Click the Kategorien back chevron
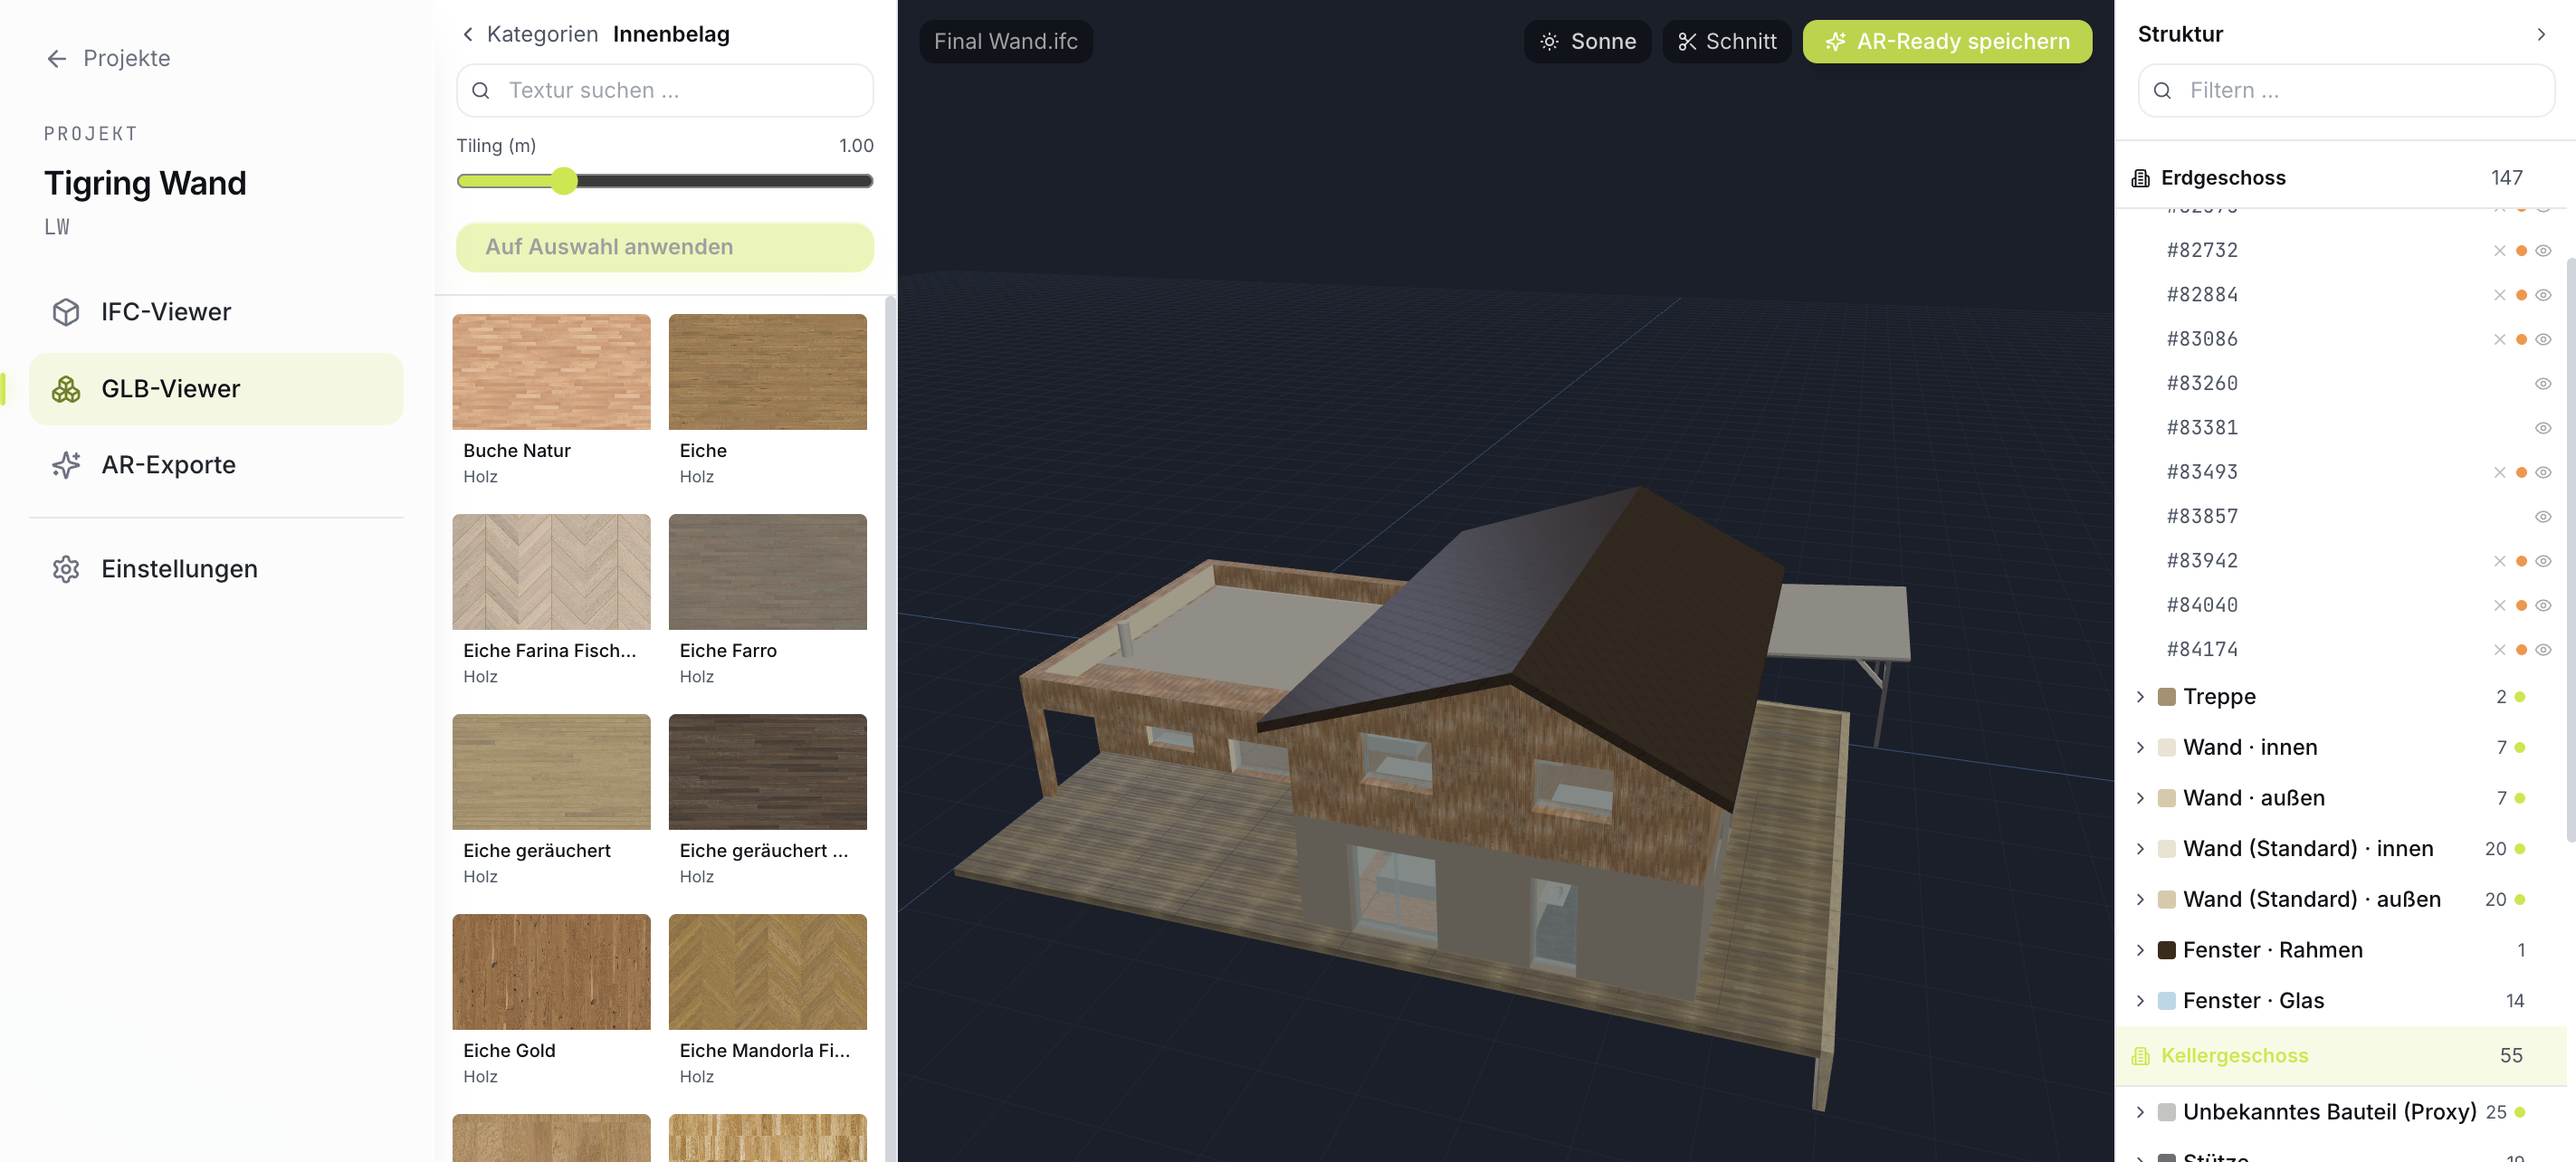This screenshot has height=1162, width=2576. pyautogui.click(x=467, y=35)
